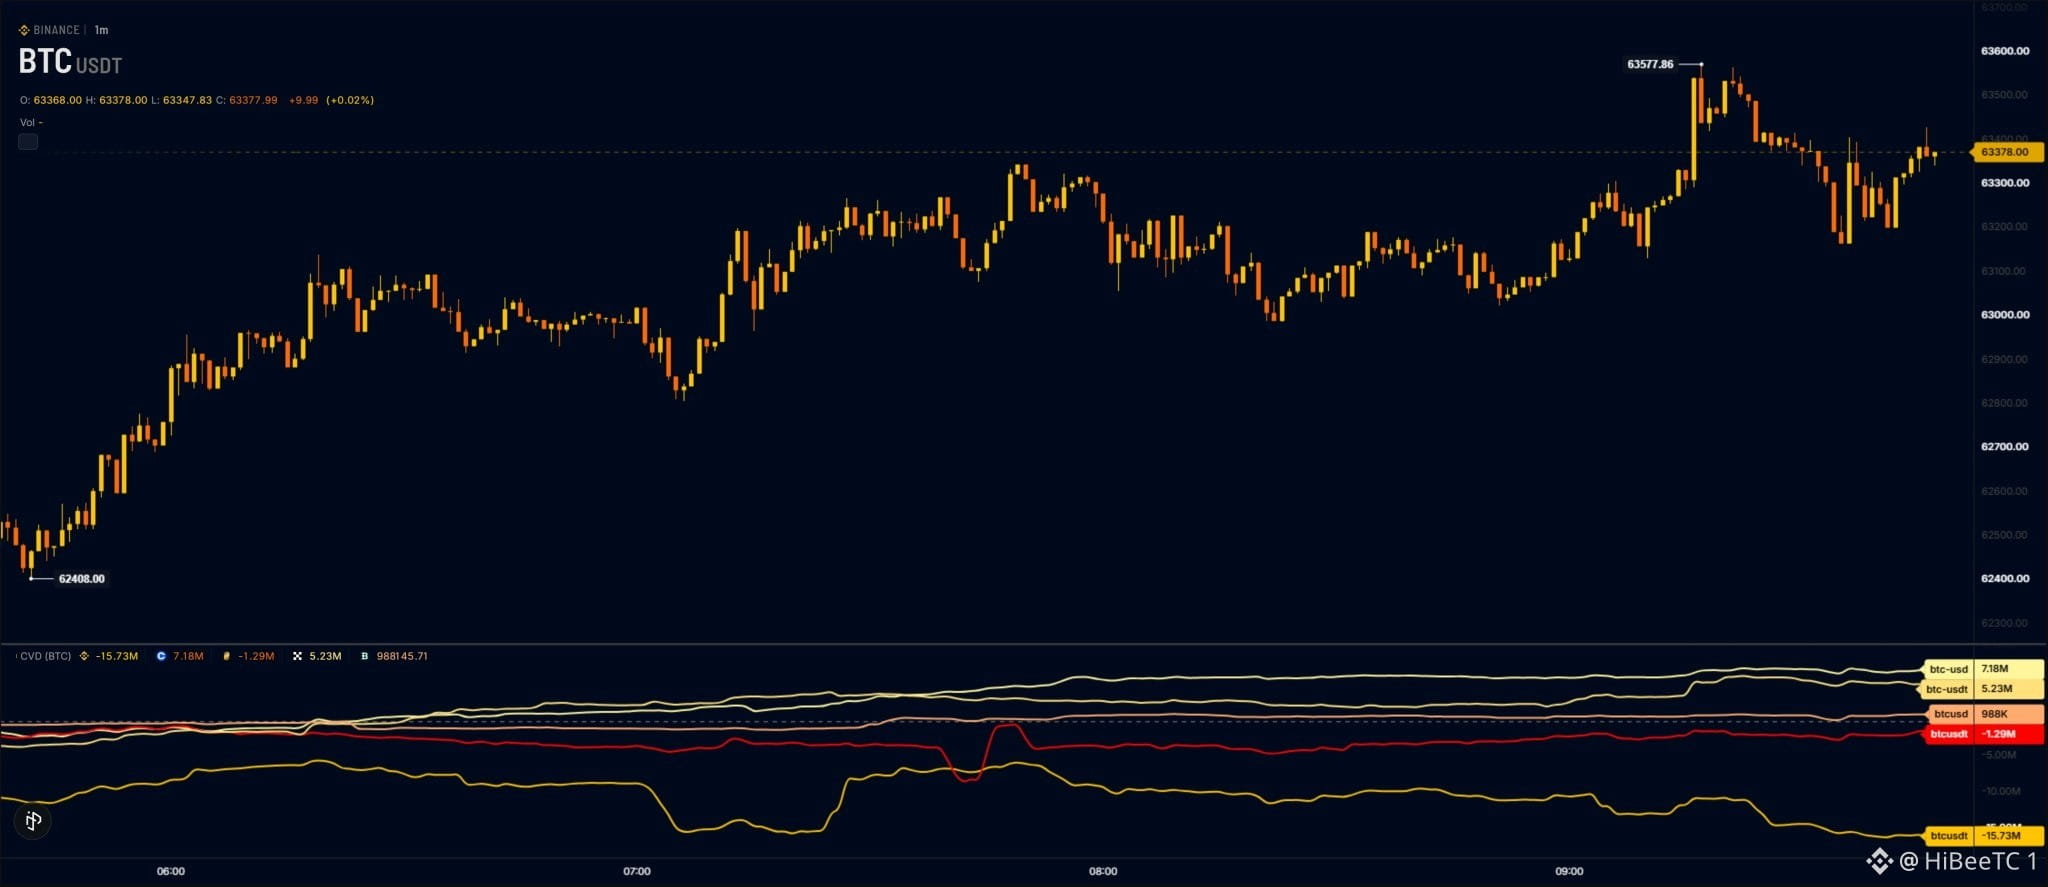Click the red btcusdt series tag

coord(1948,734)
